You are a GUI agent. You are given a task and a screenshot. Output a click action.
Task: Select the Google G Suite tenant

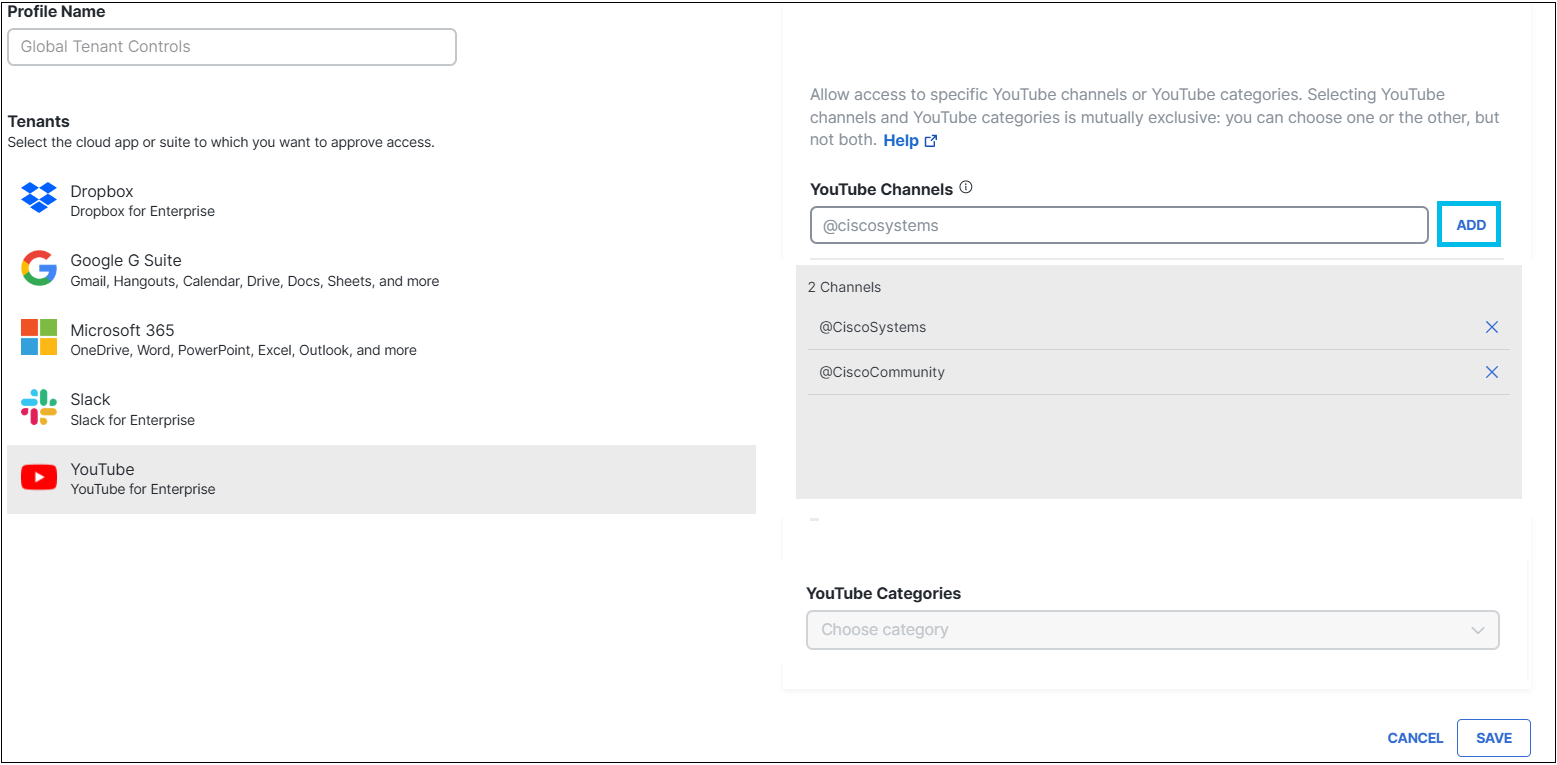tap(381, 270)
